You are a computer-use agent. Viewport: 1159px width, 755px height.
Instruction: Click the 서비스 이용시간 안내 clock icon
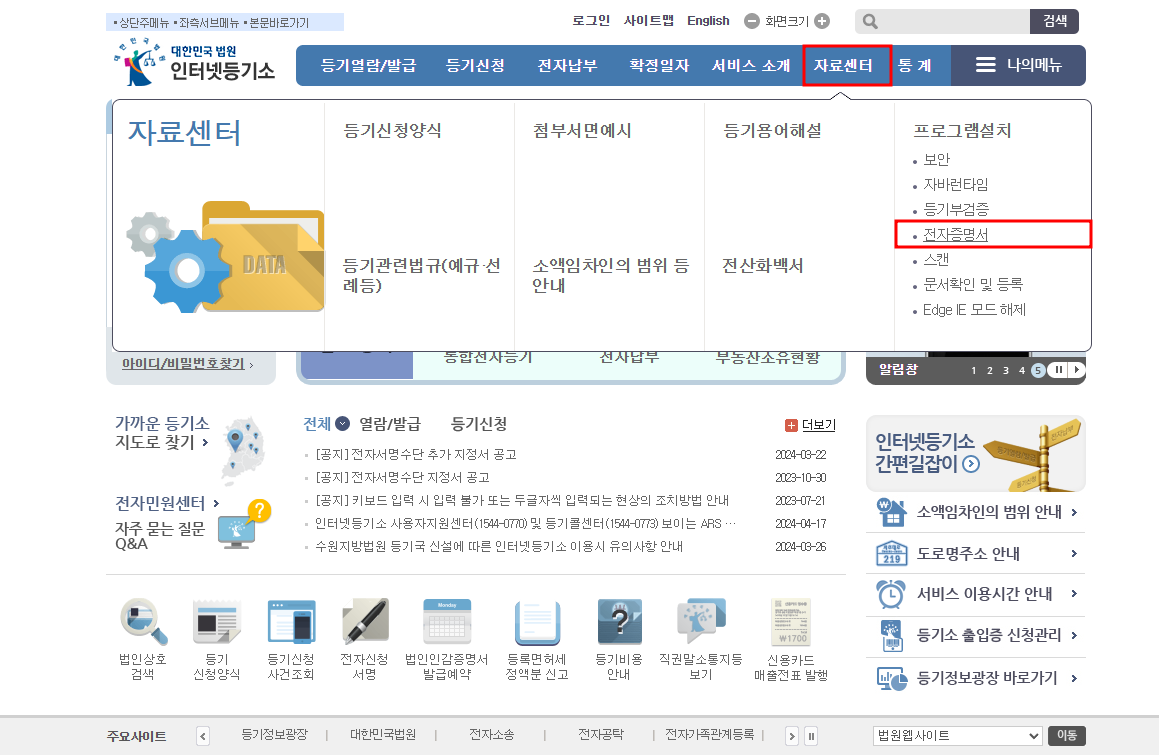coord(891,594)
